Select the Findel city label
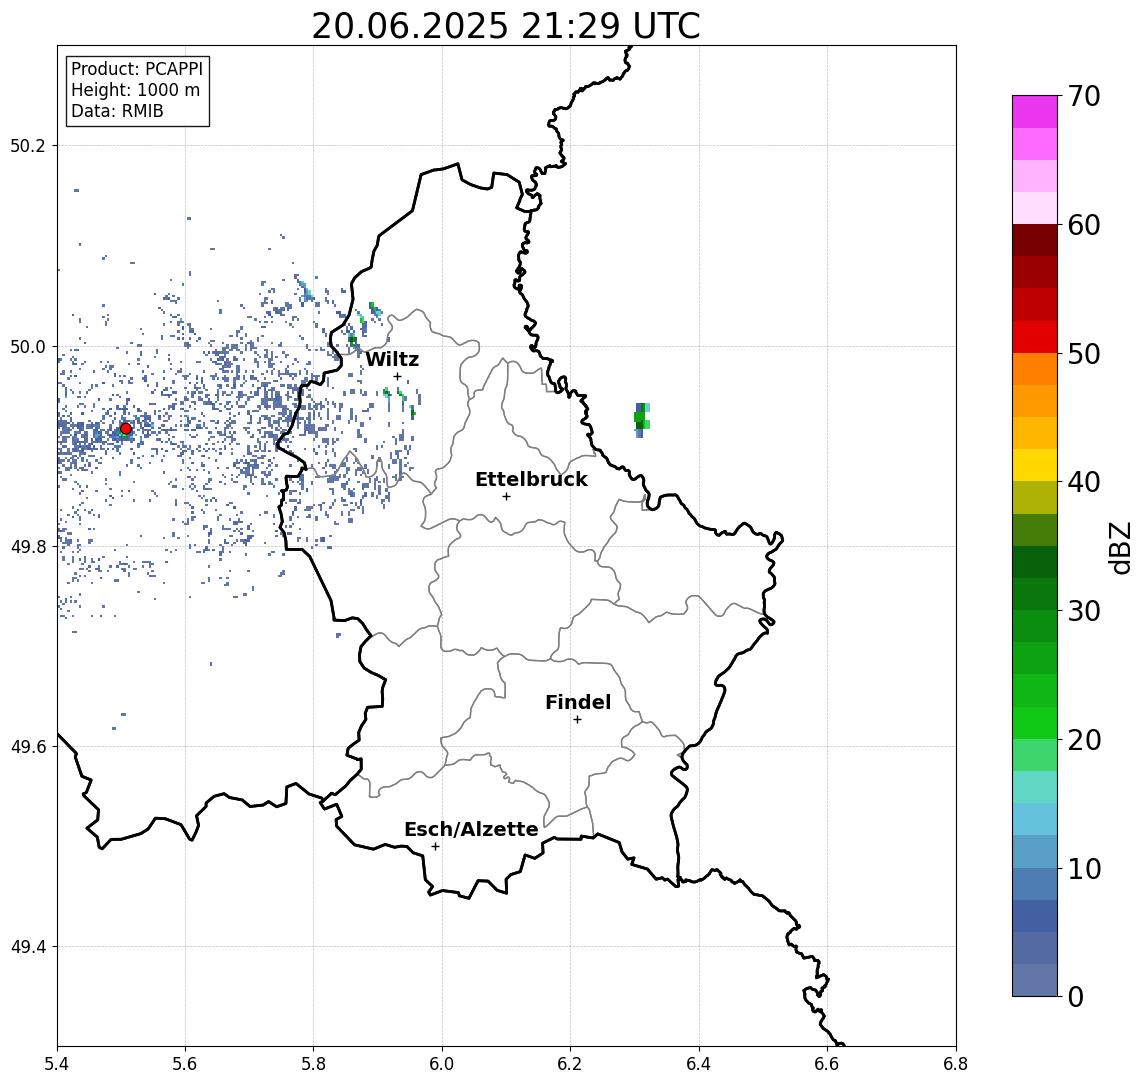This screenshot has width=1145, height=1084. [x=578, y=702]
